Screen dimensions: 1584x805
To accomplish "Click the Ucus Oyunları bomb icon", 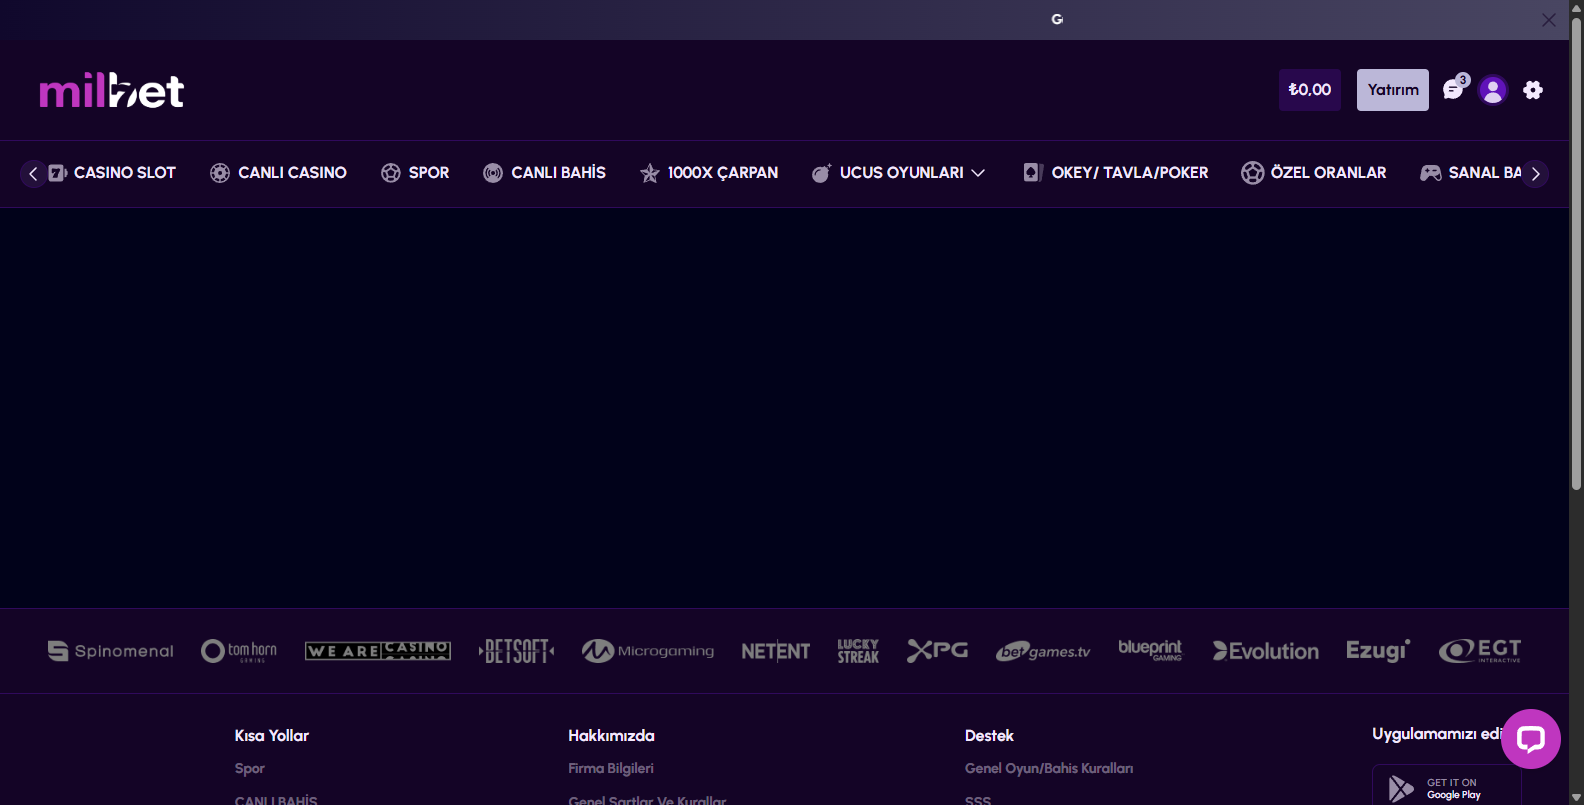I will (821, 173).
